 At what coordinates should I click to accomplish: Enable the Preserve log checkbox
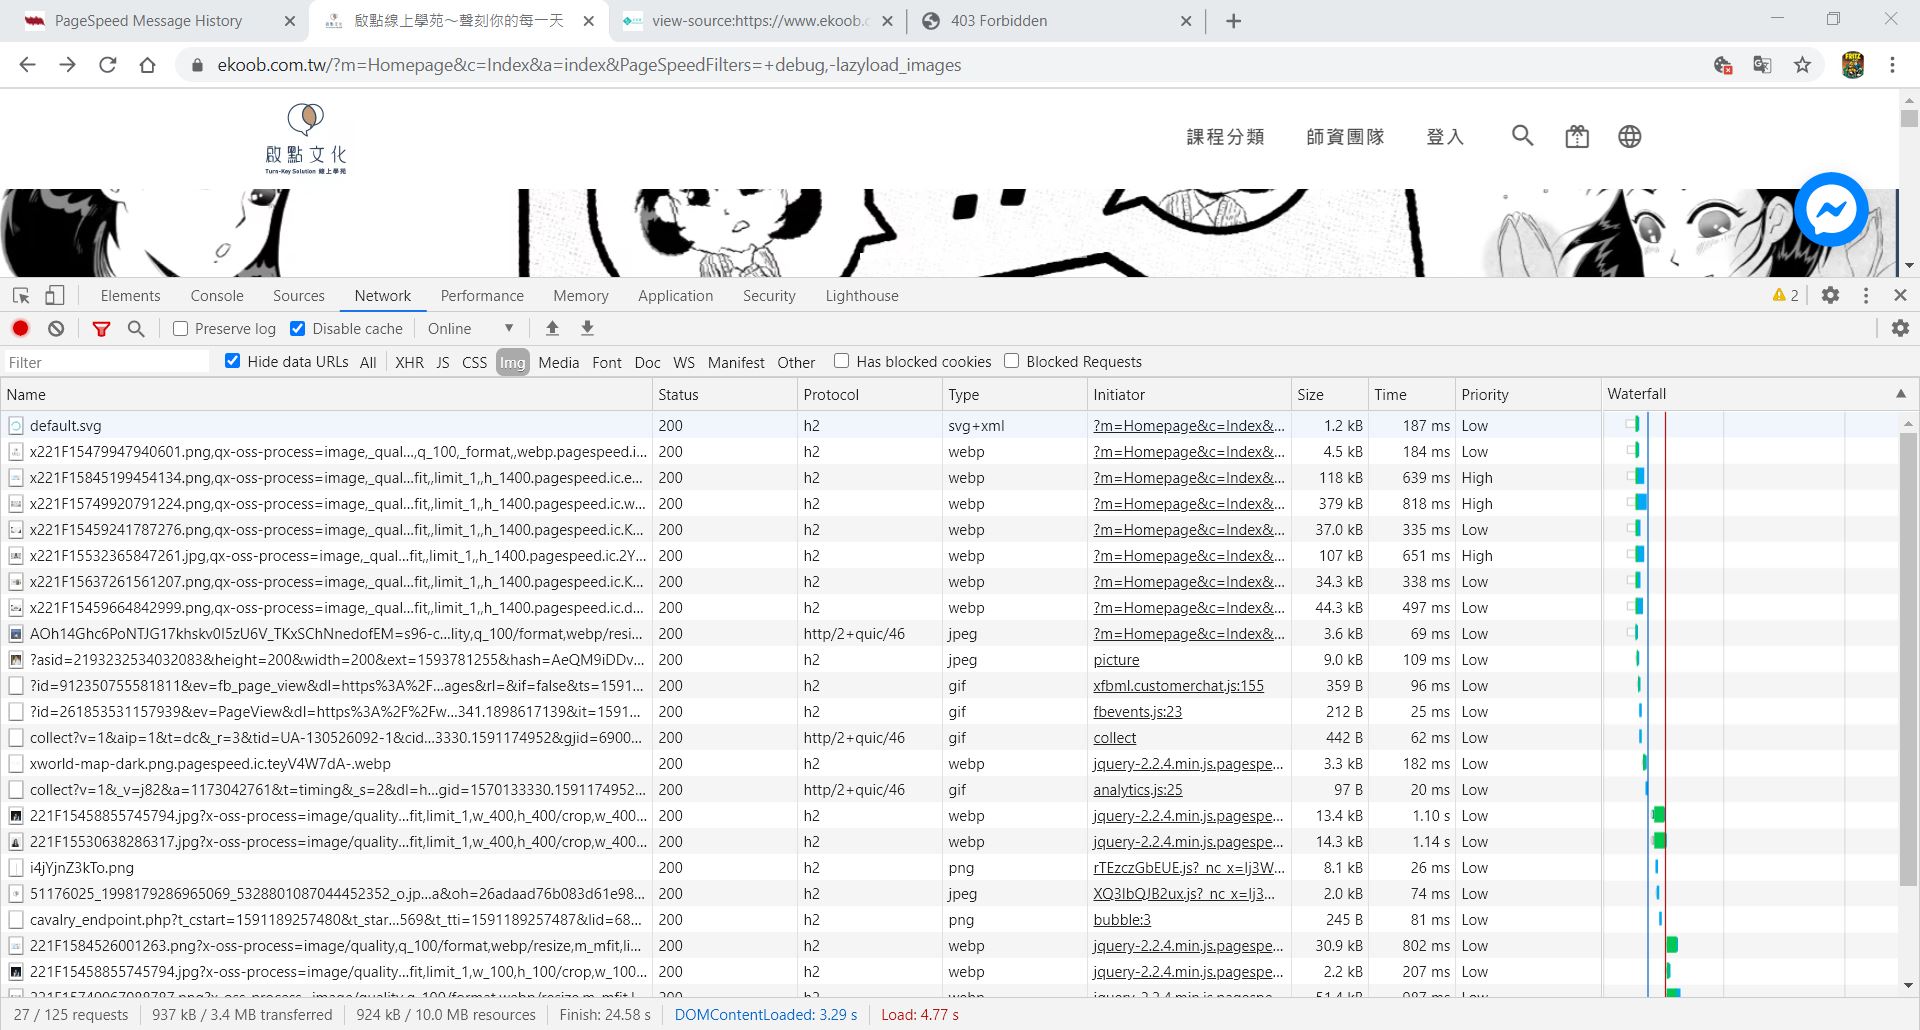[x=180, y=329]
